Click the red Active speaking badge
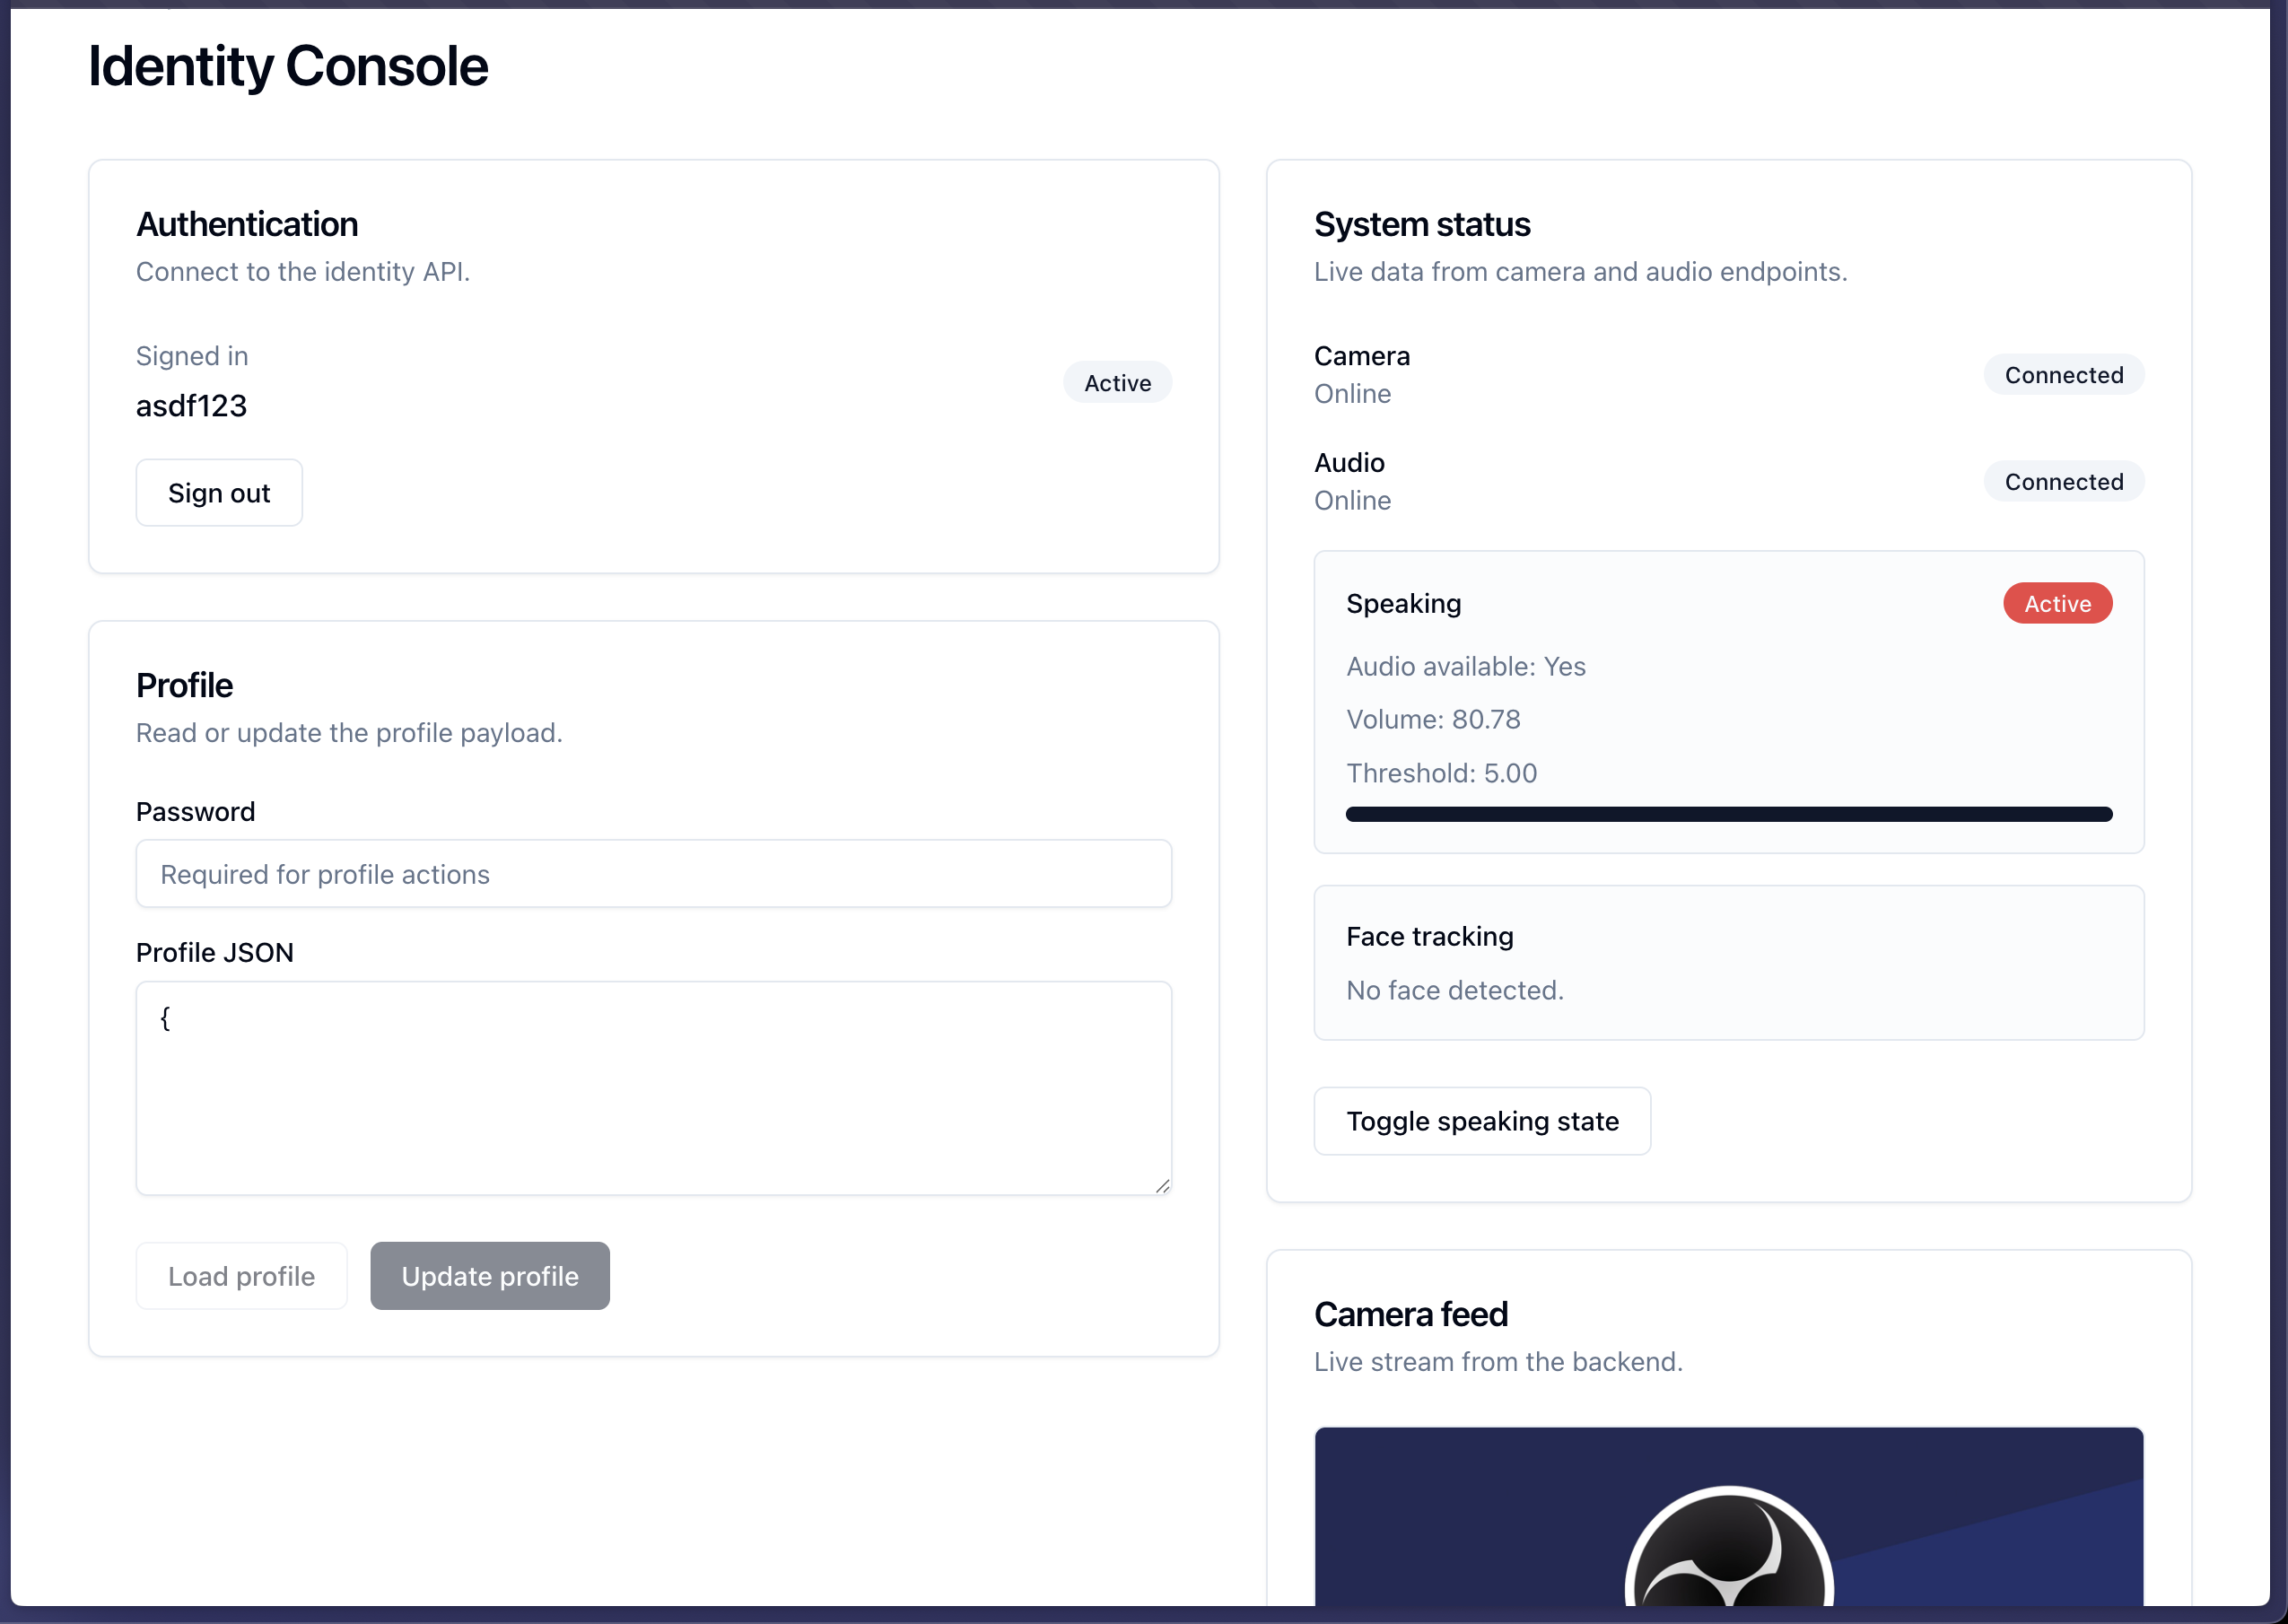Viewport: 2288px width, 1624px height. [2057, 604]
